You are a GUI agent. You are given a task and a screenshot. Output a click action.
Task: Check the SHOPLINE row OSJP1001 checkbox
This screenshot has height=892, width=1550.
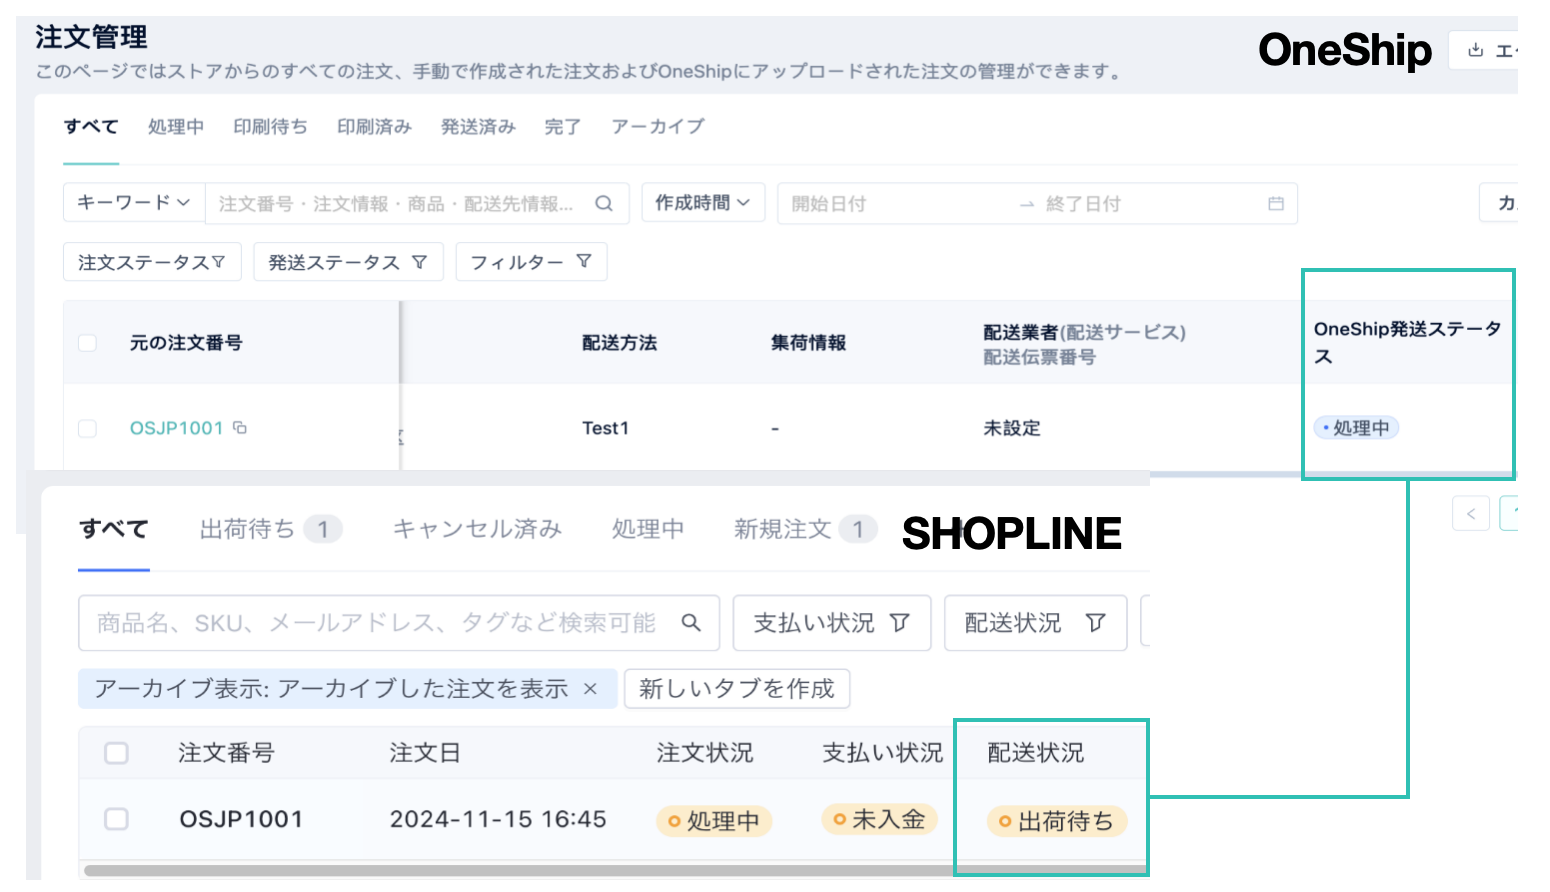pyautogui.click(x=117, y=819)
